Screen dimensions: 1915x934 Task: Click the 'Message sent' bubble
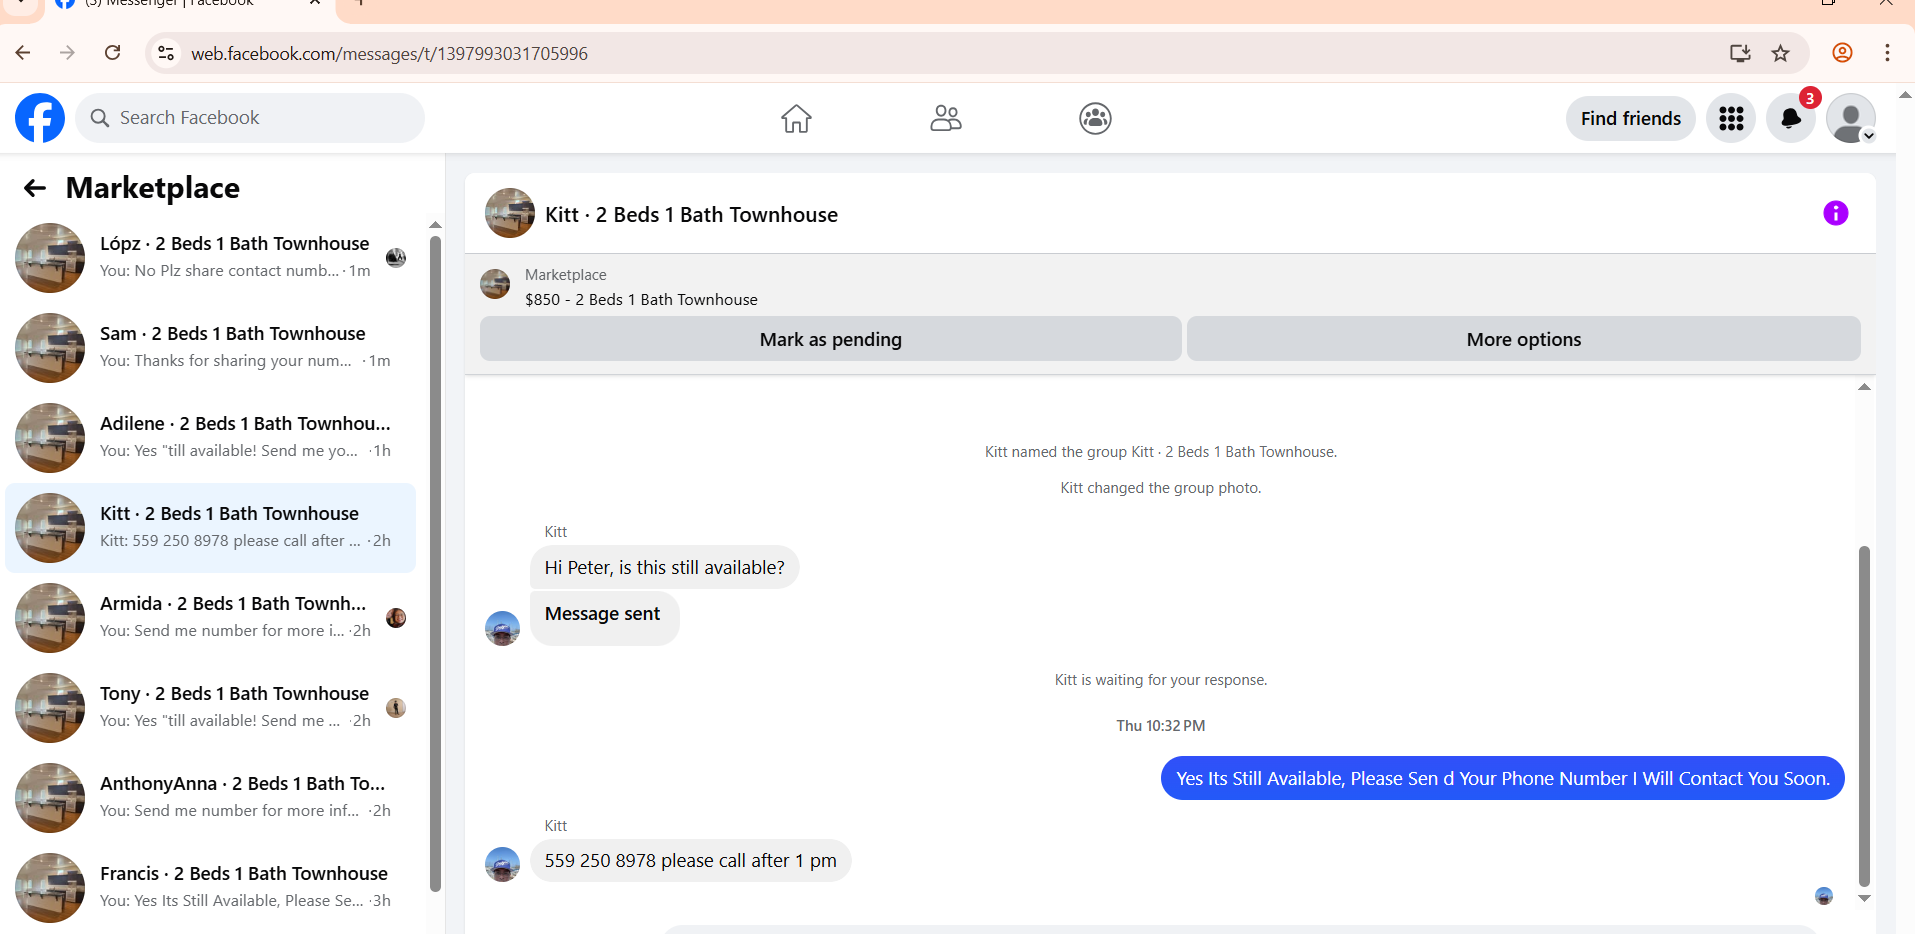coord(604,618)
